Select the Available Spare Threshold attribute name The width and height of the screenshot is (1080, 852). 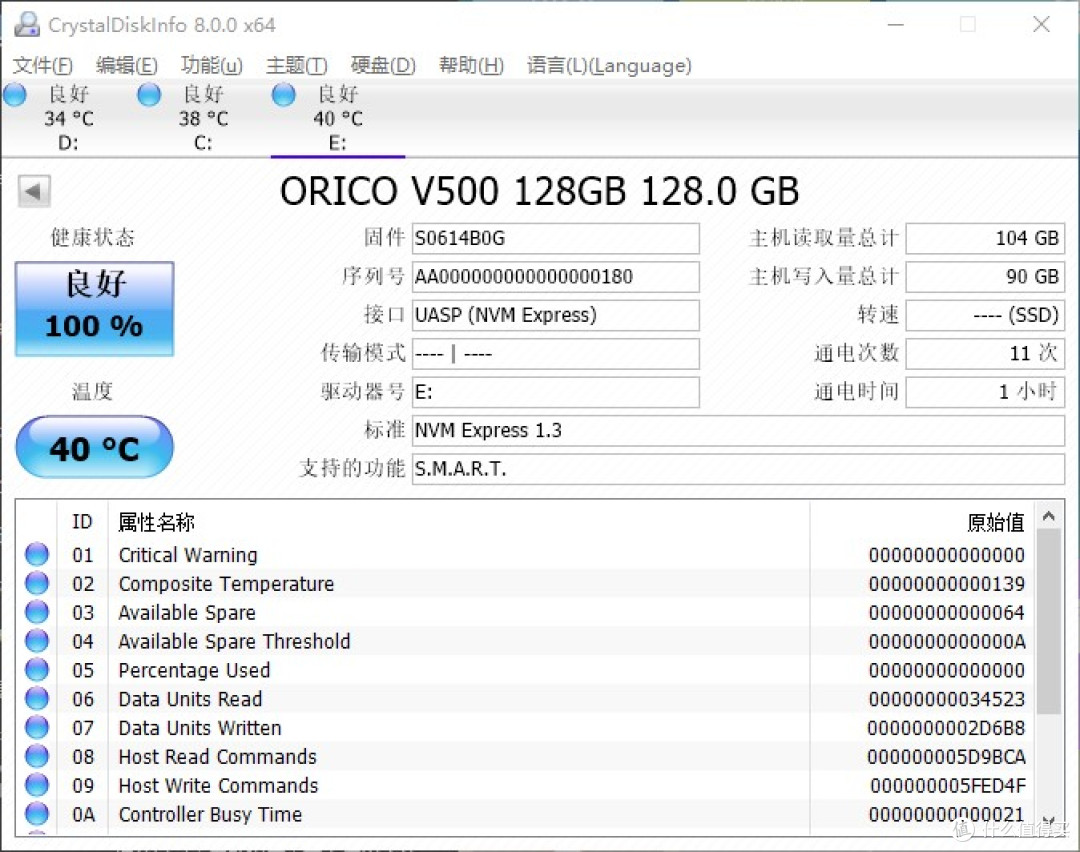(x=234, y=641)
